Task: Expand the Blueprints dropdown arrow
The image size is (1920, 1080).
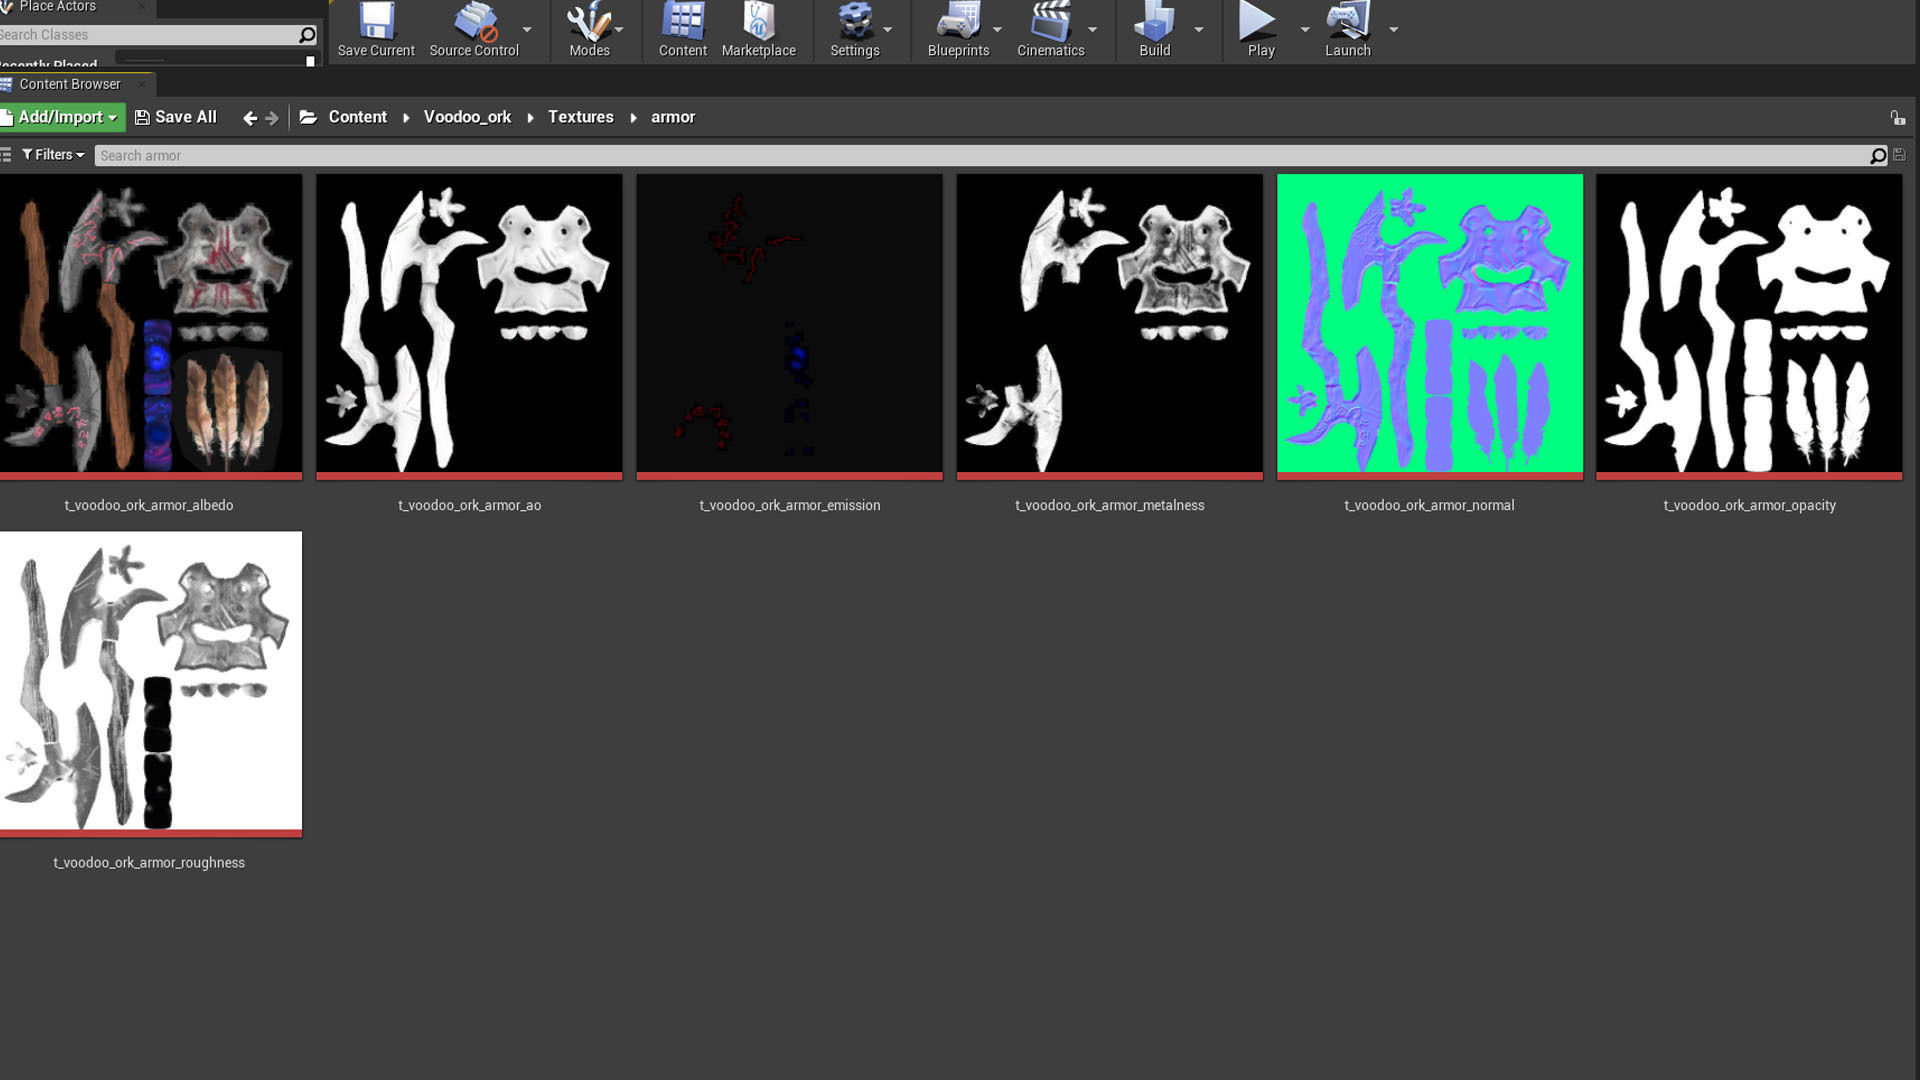Action: click(997, 29)
